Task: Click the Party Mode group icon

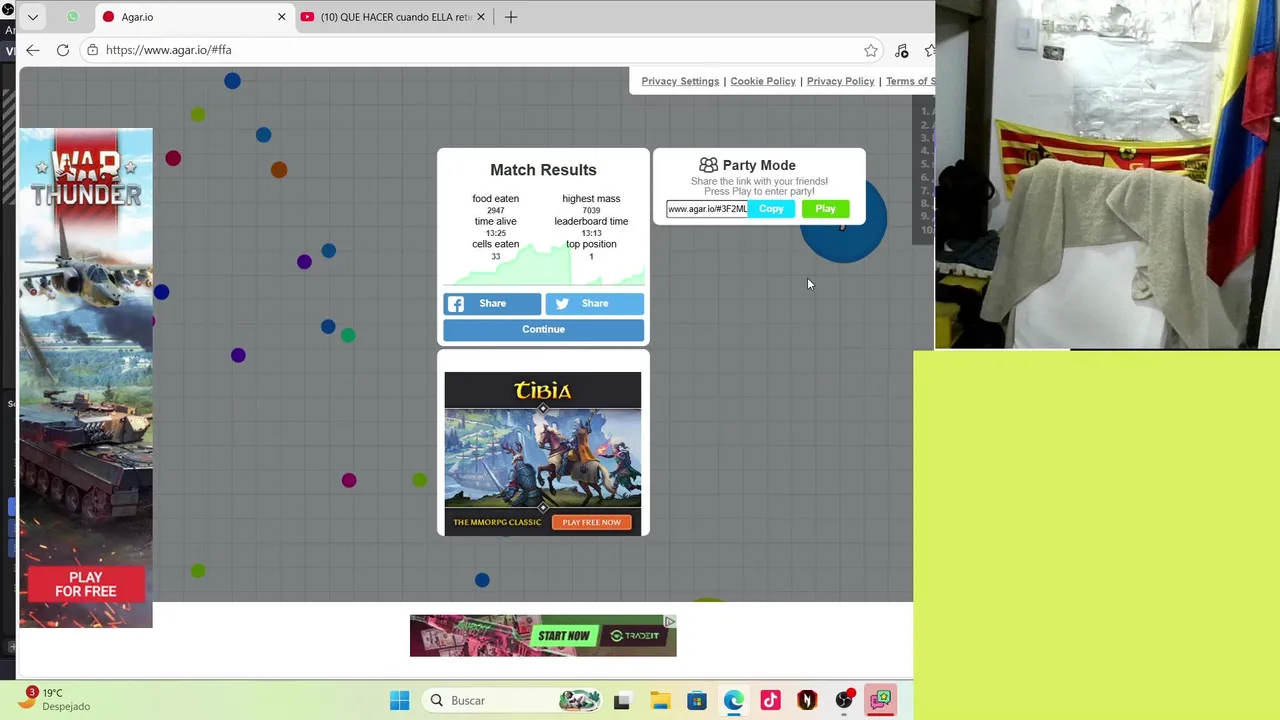Action: click(708, 165)
